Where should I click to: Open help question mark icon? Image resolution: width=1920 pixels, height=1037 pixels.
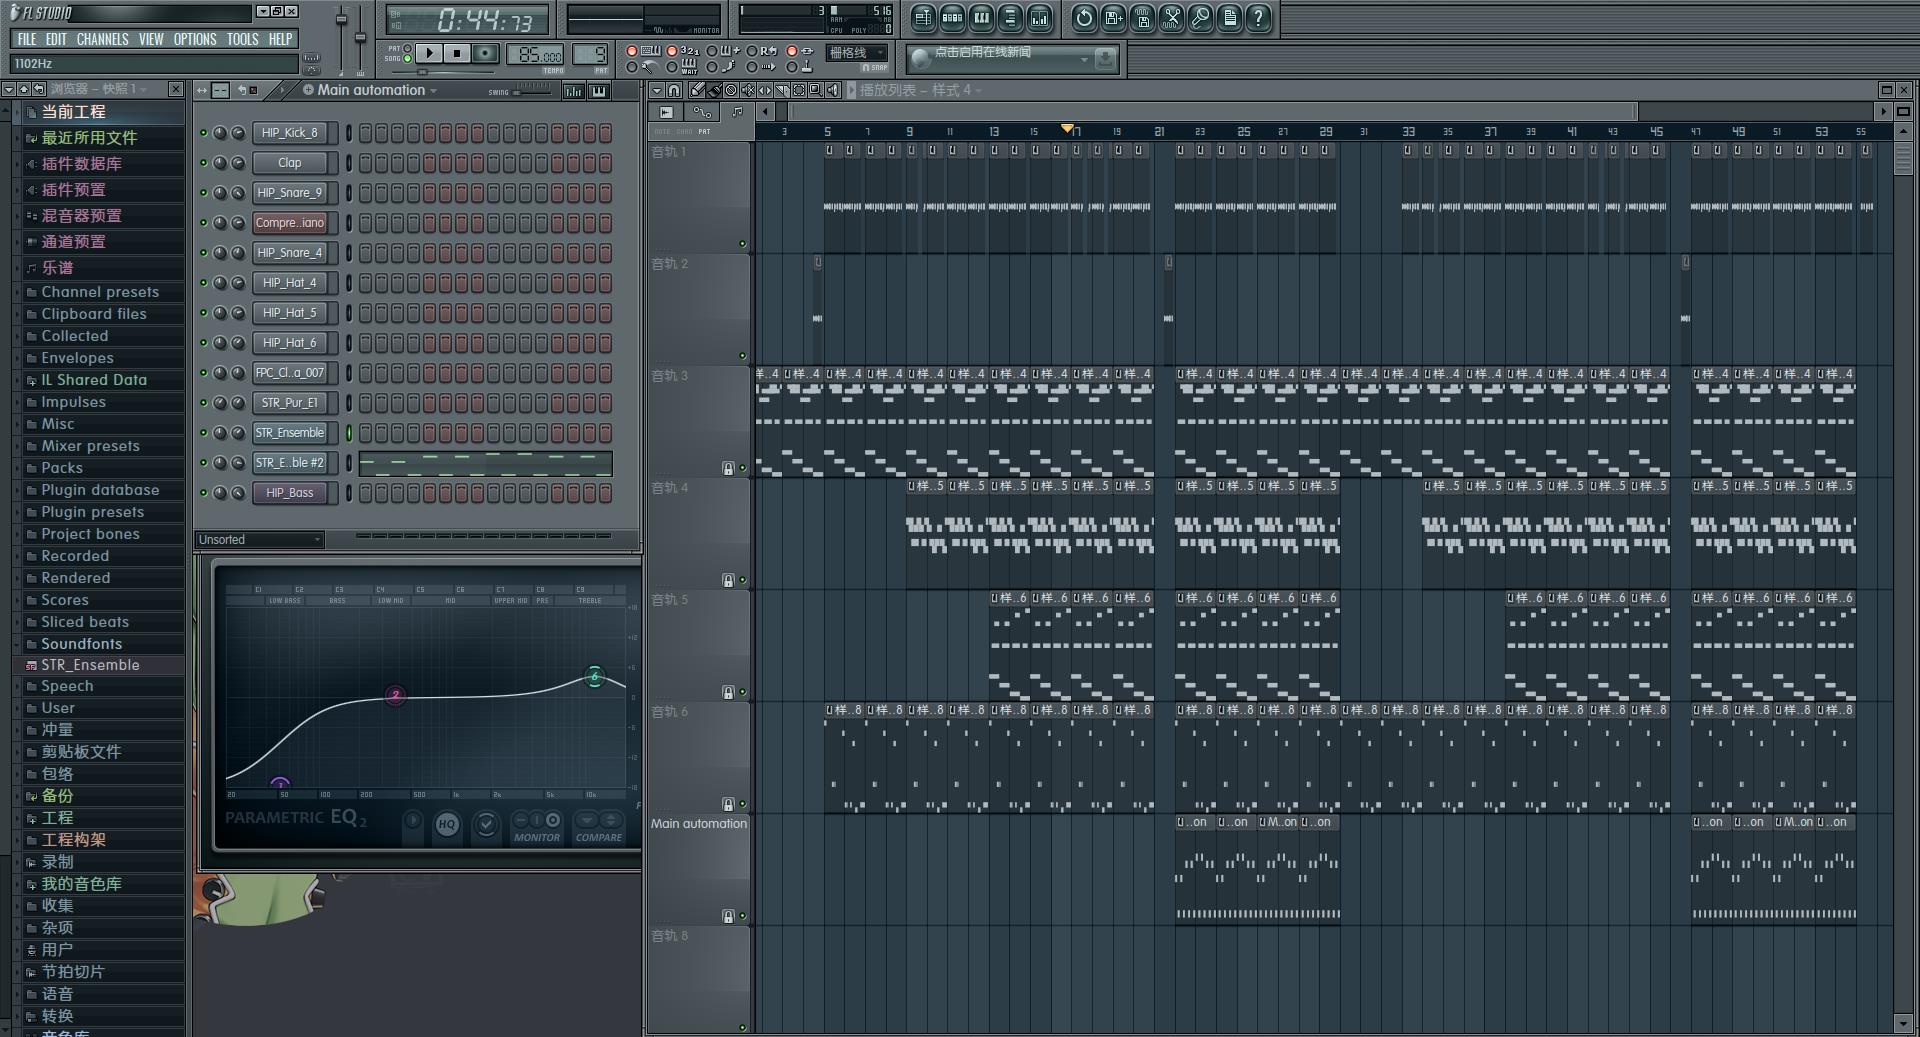pos(1258,18)
